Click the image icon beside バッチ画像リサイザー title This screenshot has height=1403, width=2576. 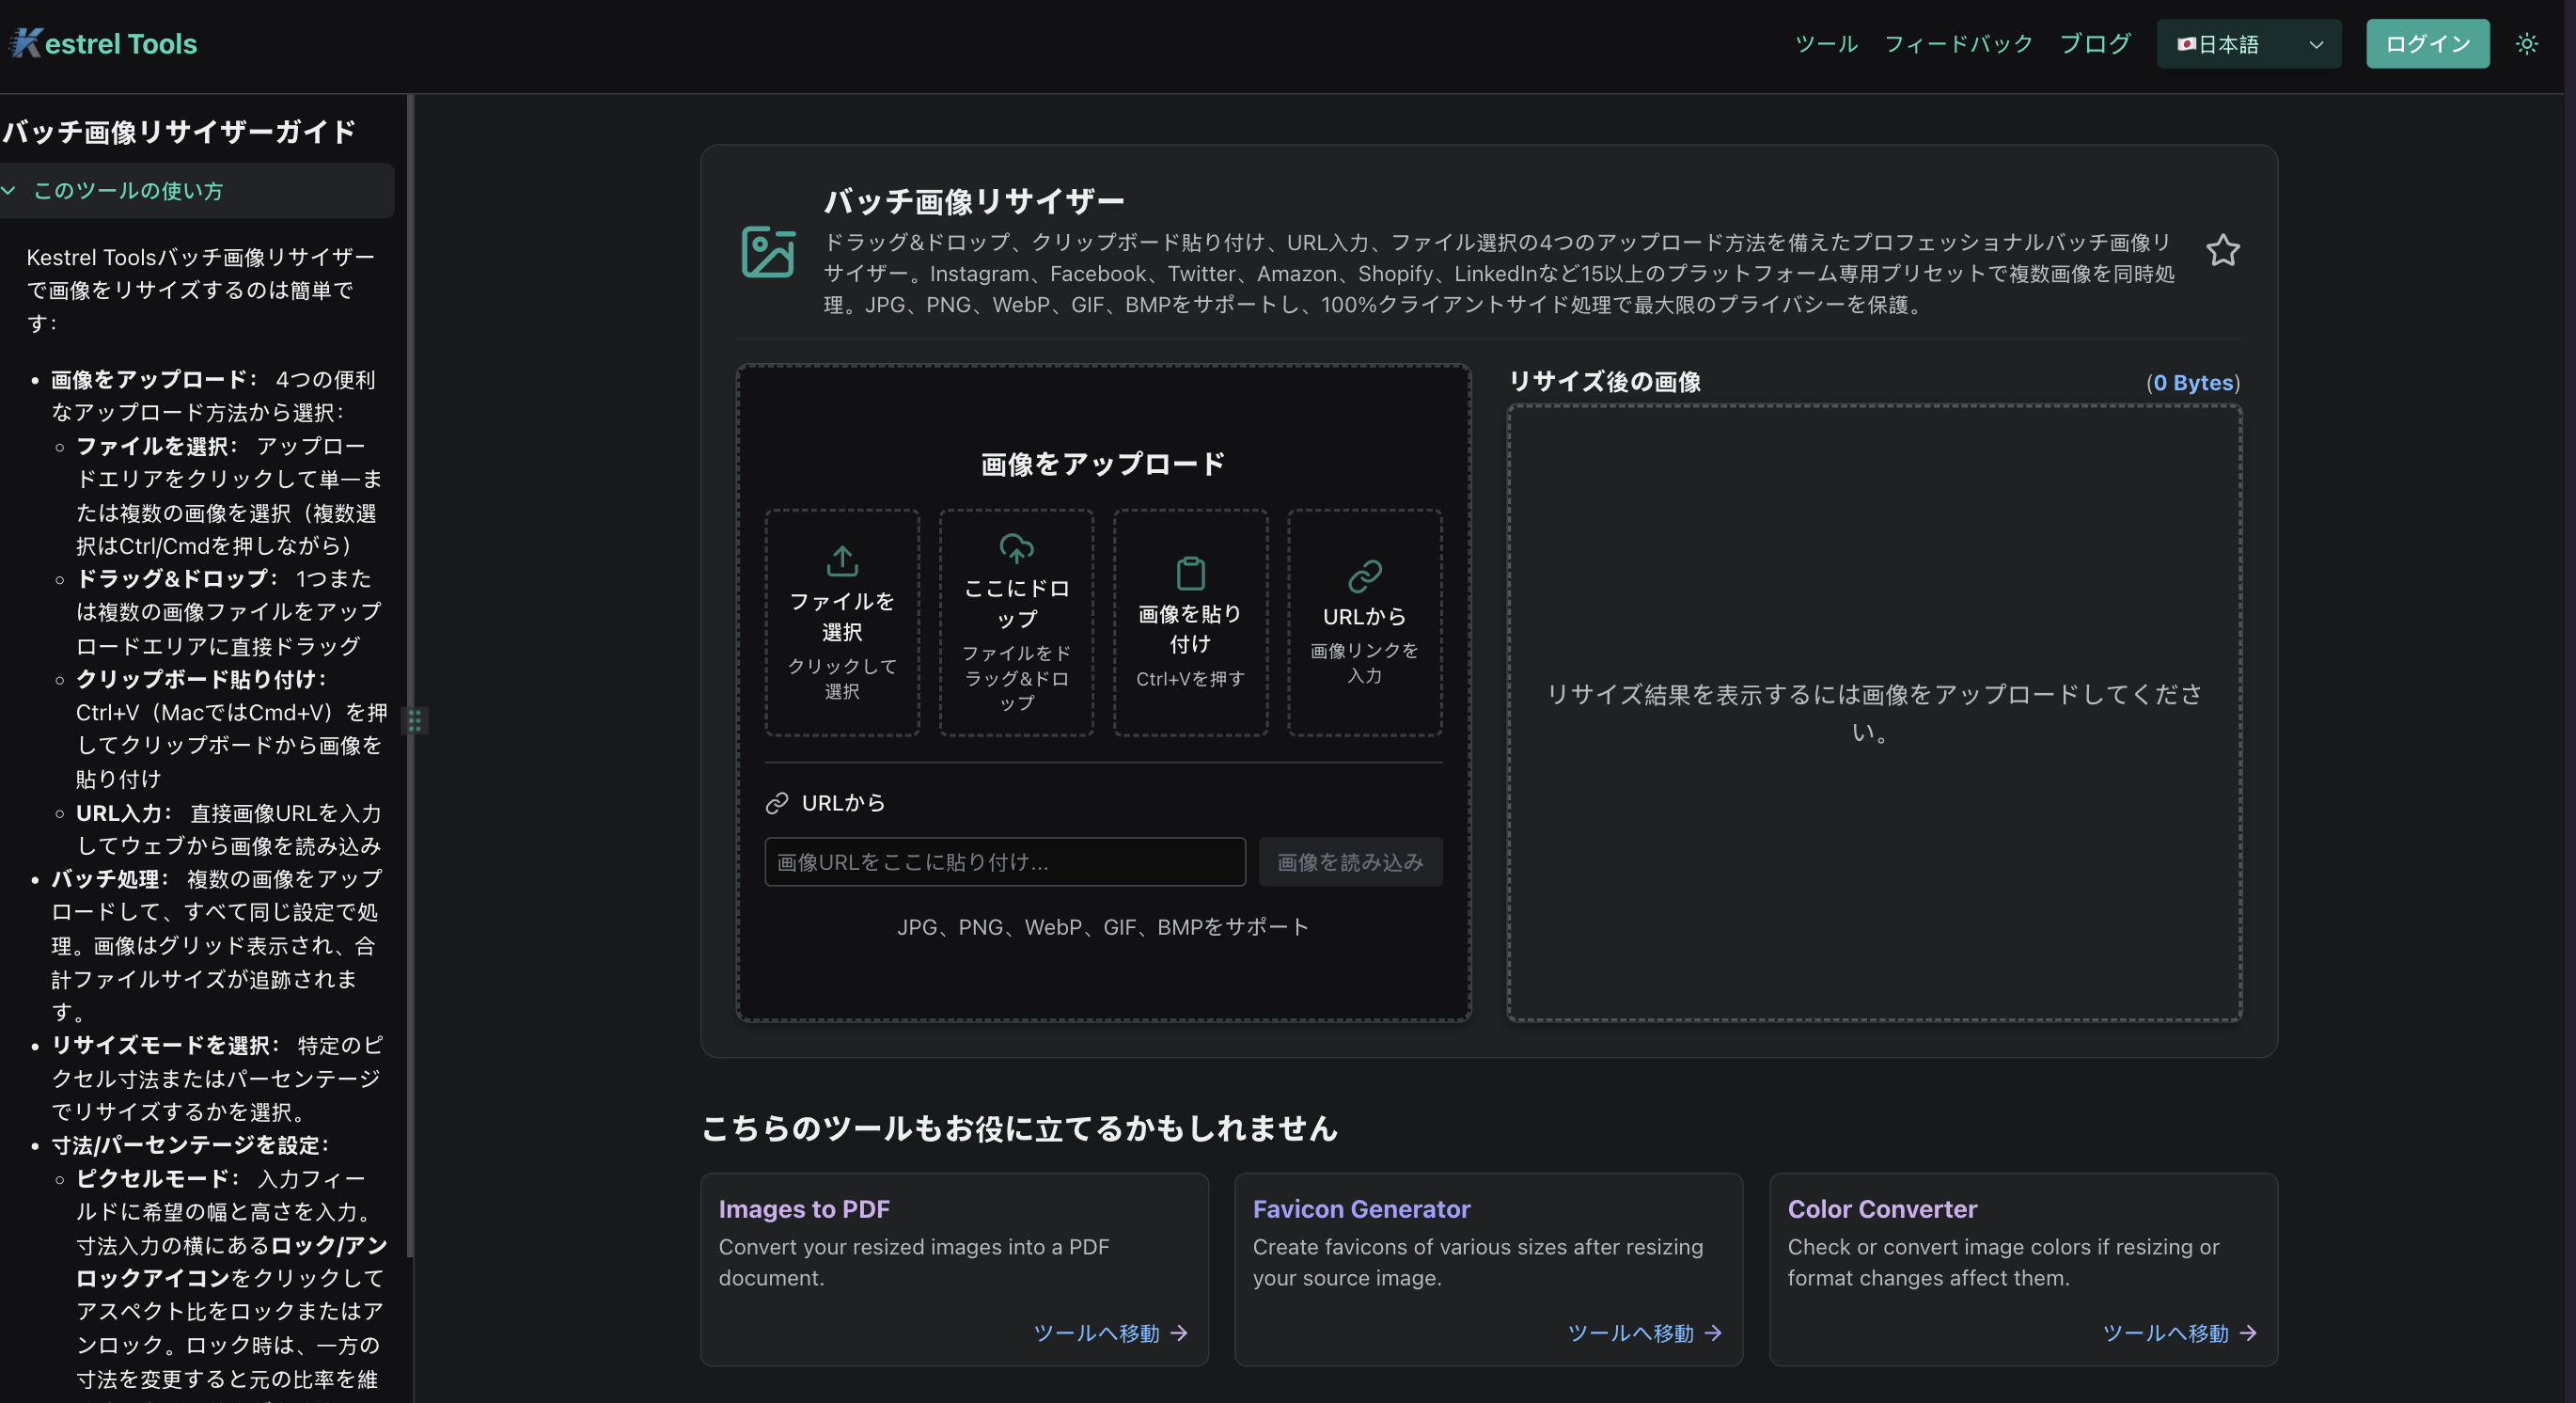768,252
